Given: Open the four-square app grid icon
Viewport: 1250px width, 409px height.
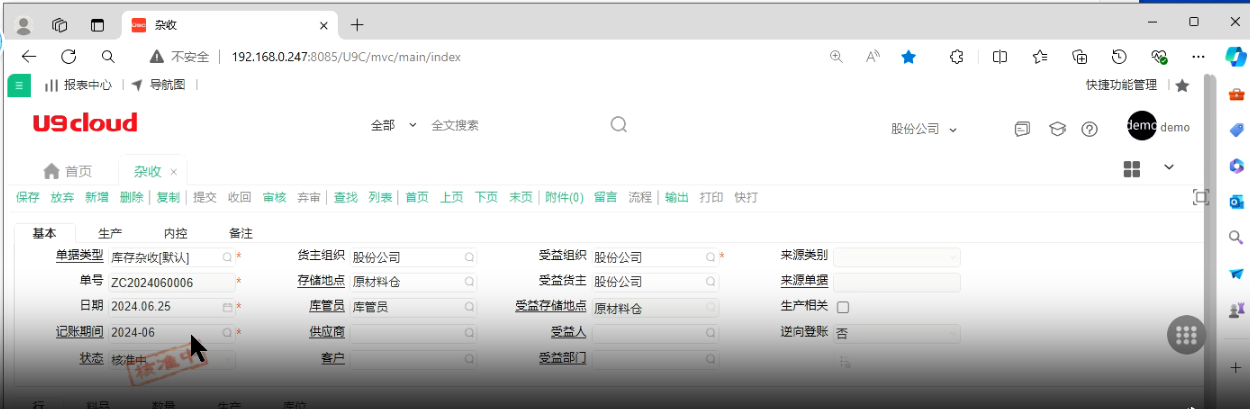Looking at the screenshot, I should [1132, 169].
